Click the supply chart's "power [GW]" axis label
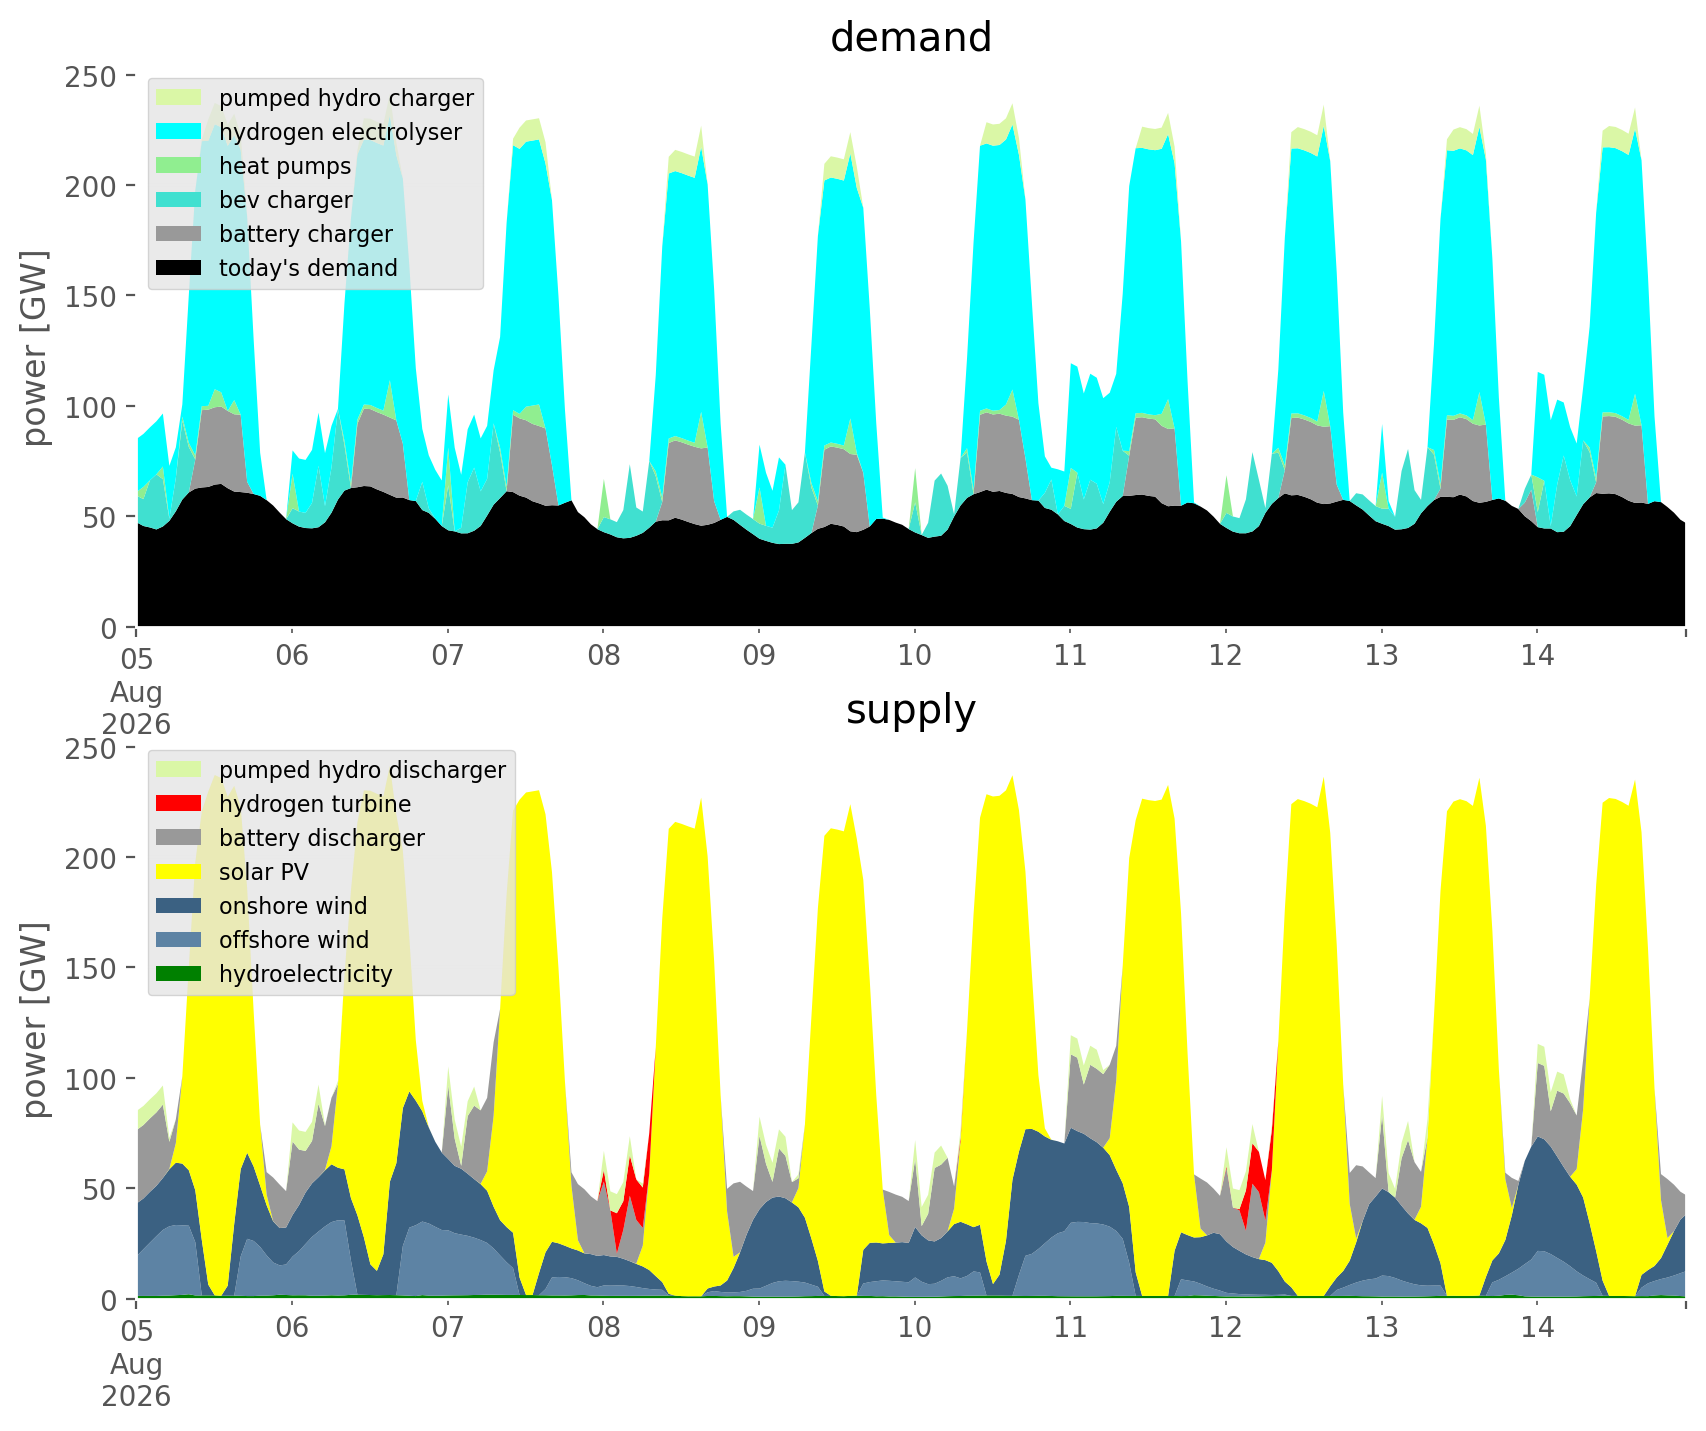Screen dimensions: 1706x1431 (36, 1020)
